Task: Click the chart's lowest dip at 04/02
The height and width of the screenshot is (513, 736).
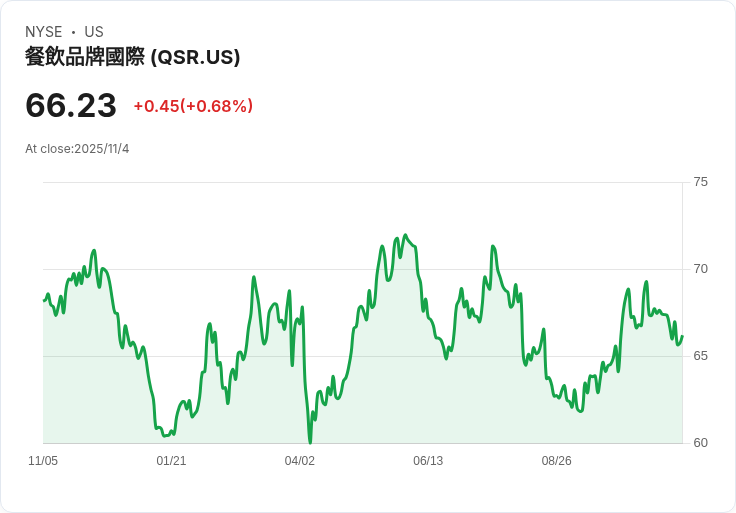Action: click(310, 442)
